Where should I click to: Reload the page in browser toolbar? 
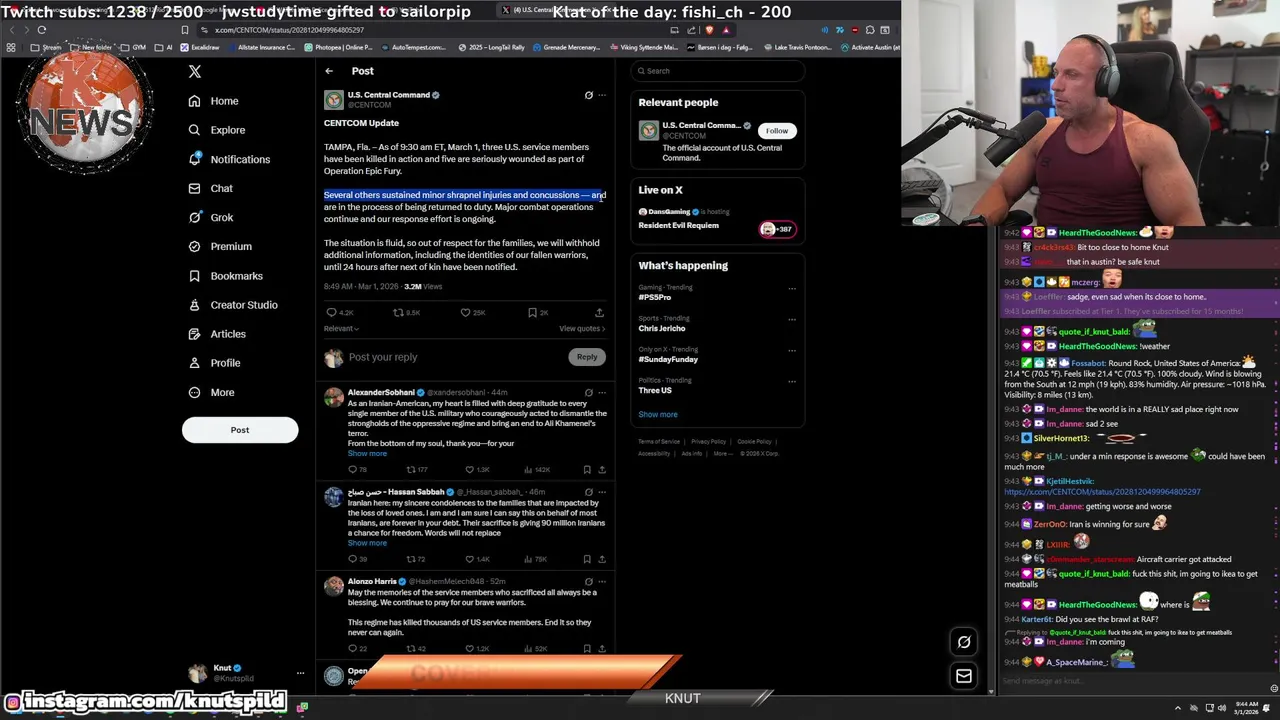tap(41, 30)
